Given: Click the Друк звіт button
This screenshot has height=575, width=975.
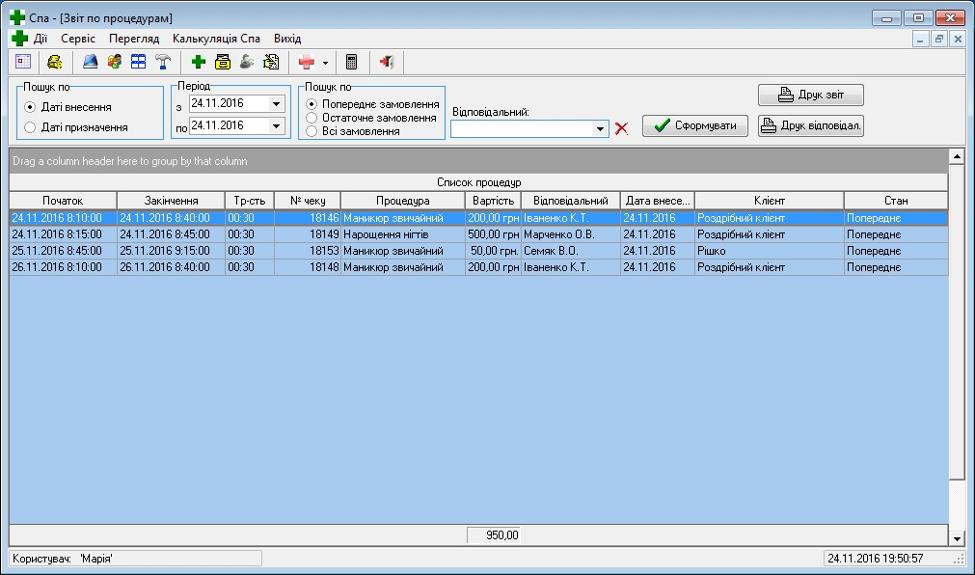Looking at the screenshot, I should pyautogui.click(x=811, y=95).
